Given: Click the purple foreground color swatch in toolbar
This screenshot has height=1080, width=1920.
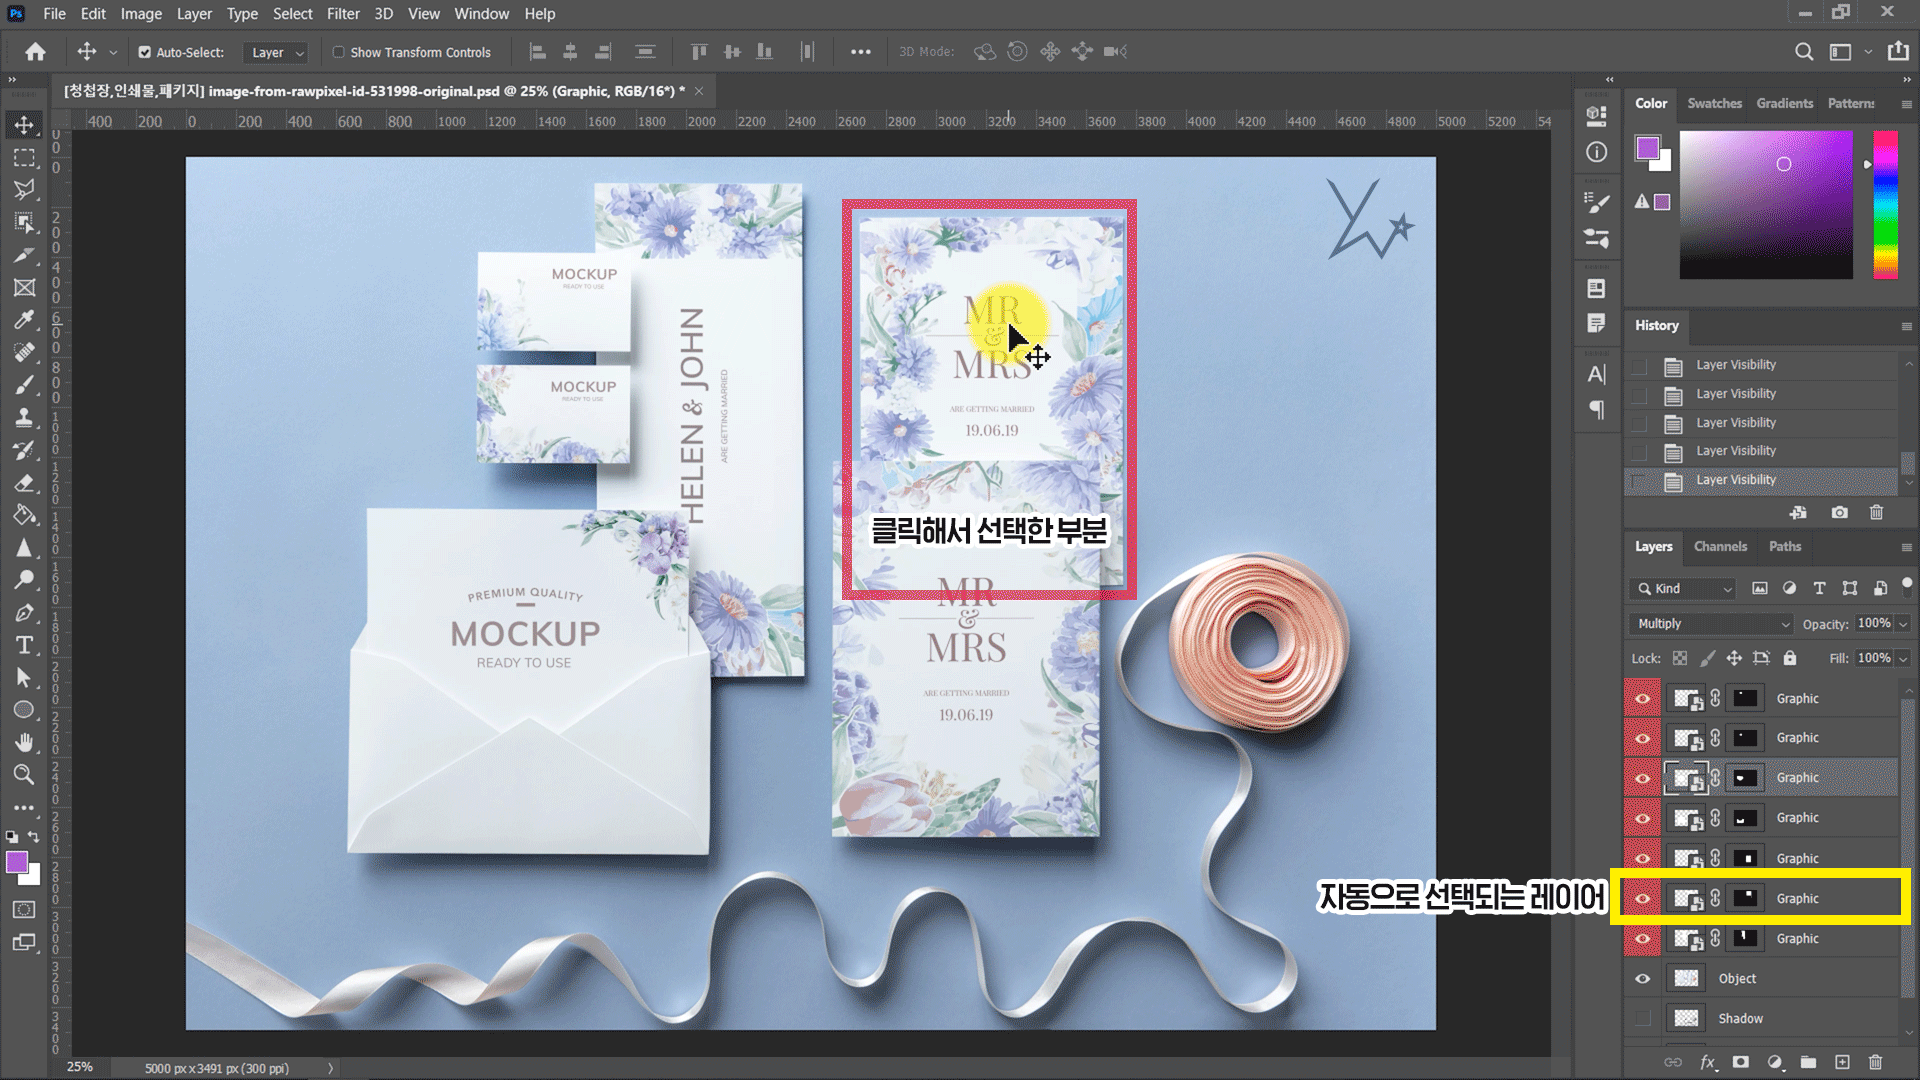Looking at the screenshot, I should point(16,862).
